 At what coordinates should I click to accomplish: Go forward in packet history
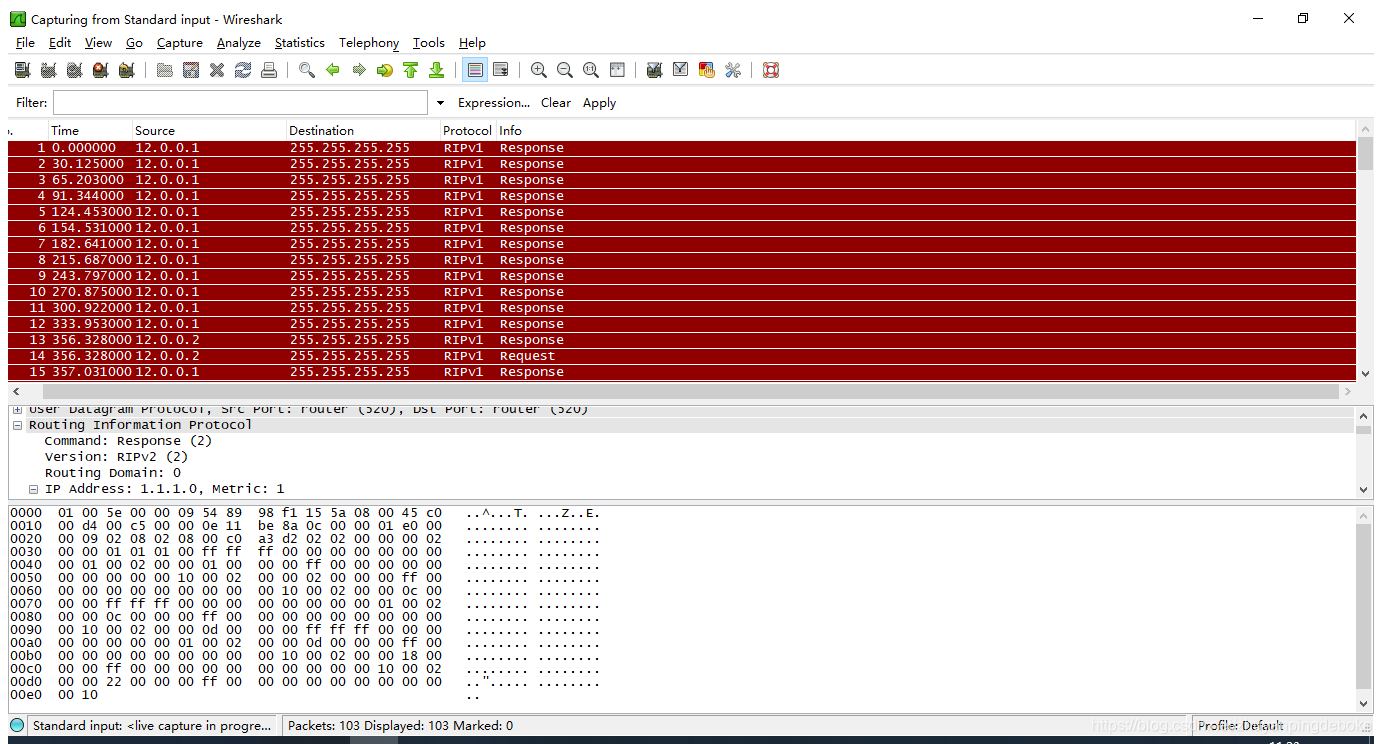pos(359,70)
